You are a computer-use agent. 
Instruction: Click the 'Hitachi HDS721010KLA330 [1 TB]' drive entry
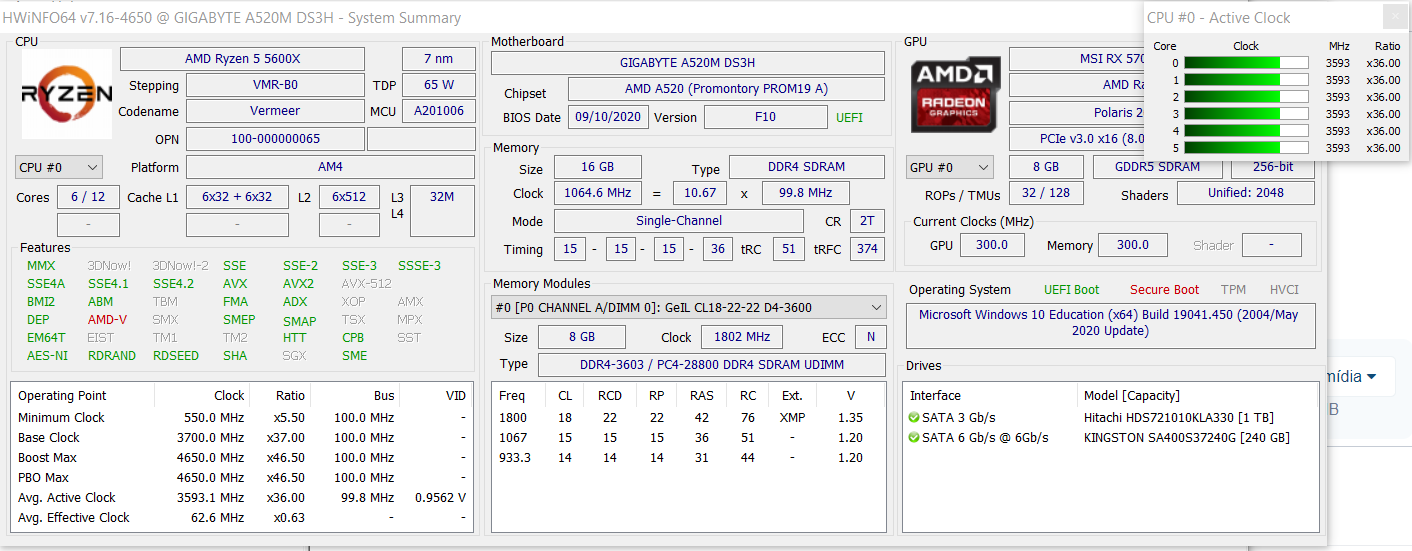tap(1179, 418)
